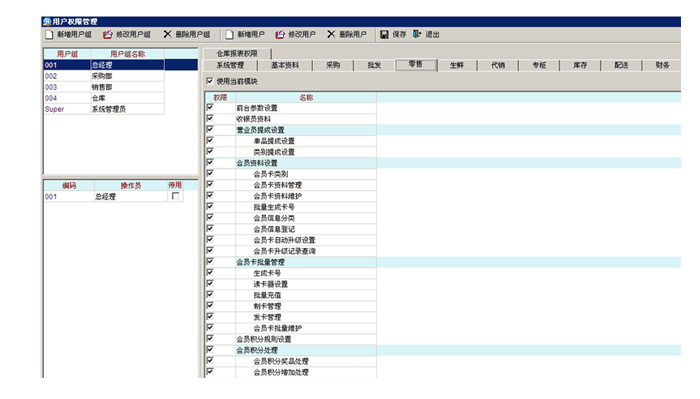700x399 pixels.
Task: Click the 删除用户组 X icon
Action: pyautogui.click(x=167, y=34)
